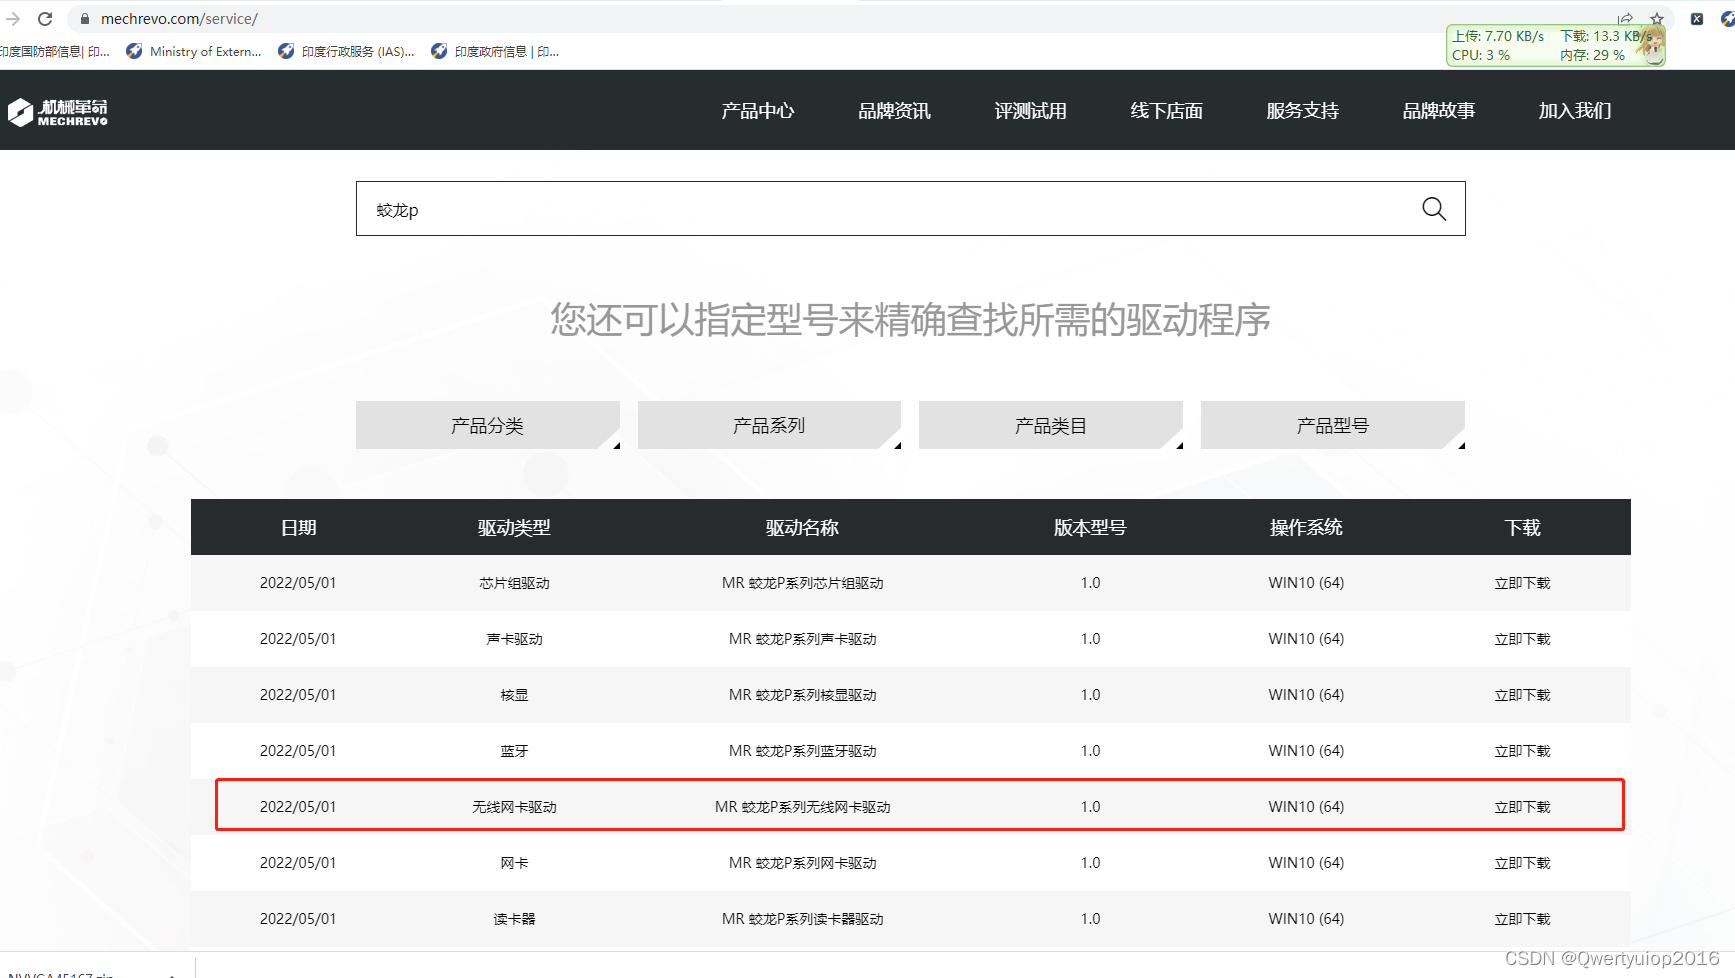The height and width of the screenshot is (978, 1735).
Task: Go to 评测试用 page
Action: (1030, 111)
